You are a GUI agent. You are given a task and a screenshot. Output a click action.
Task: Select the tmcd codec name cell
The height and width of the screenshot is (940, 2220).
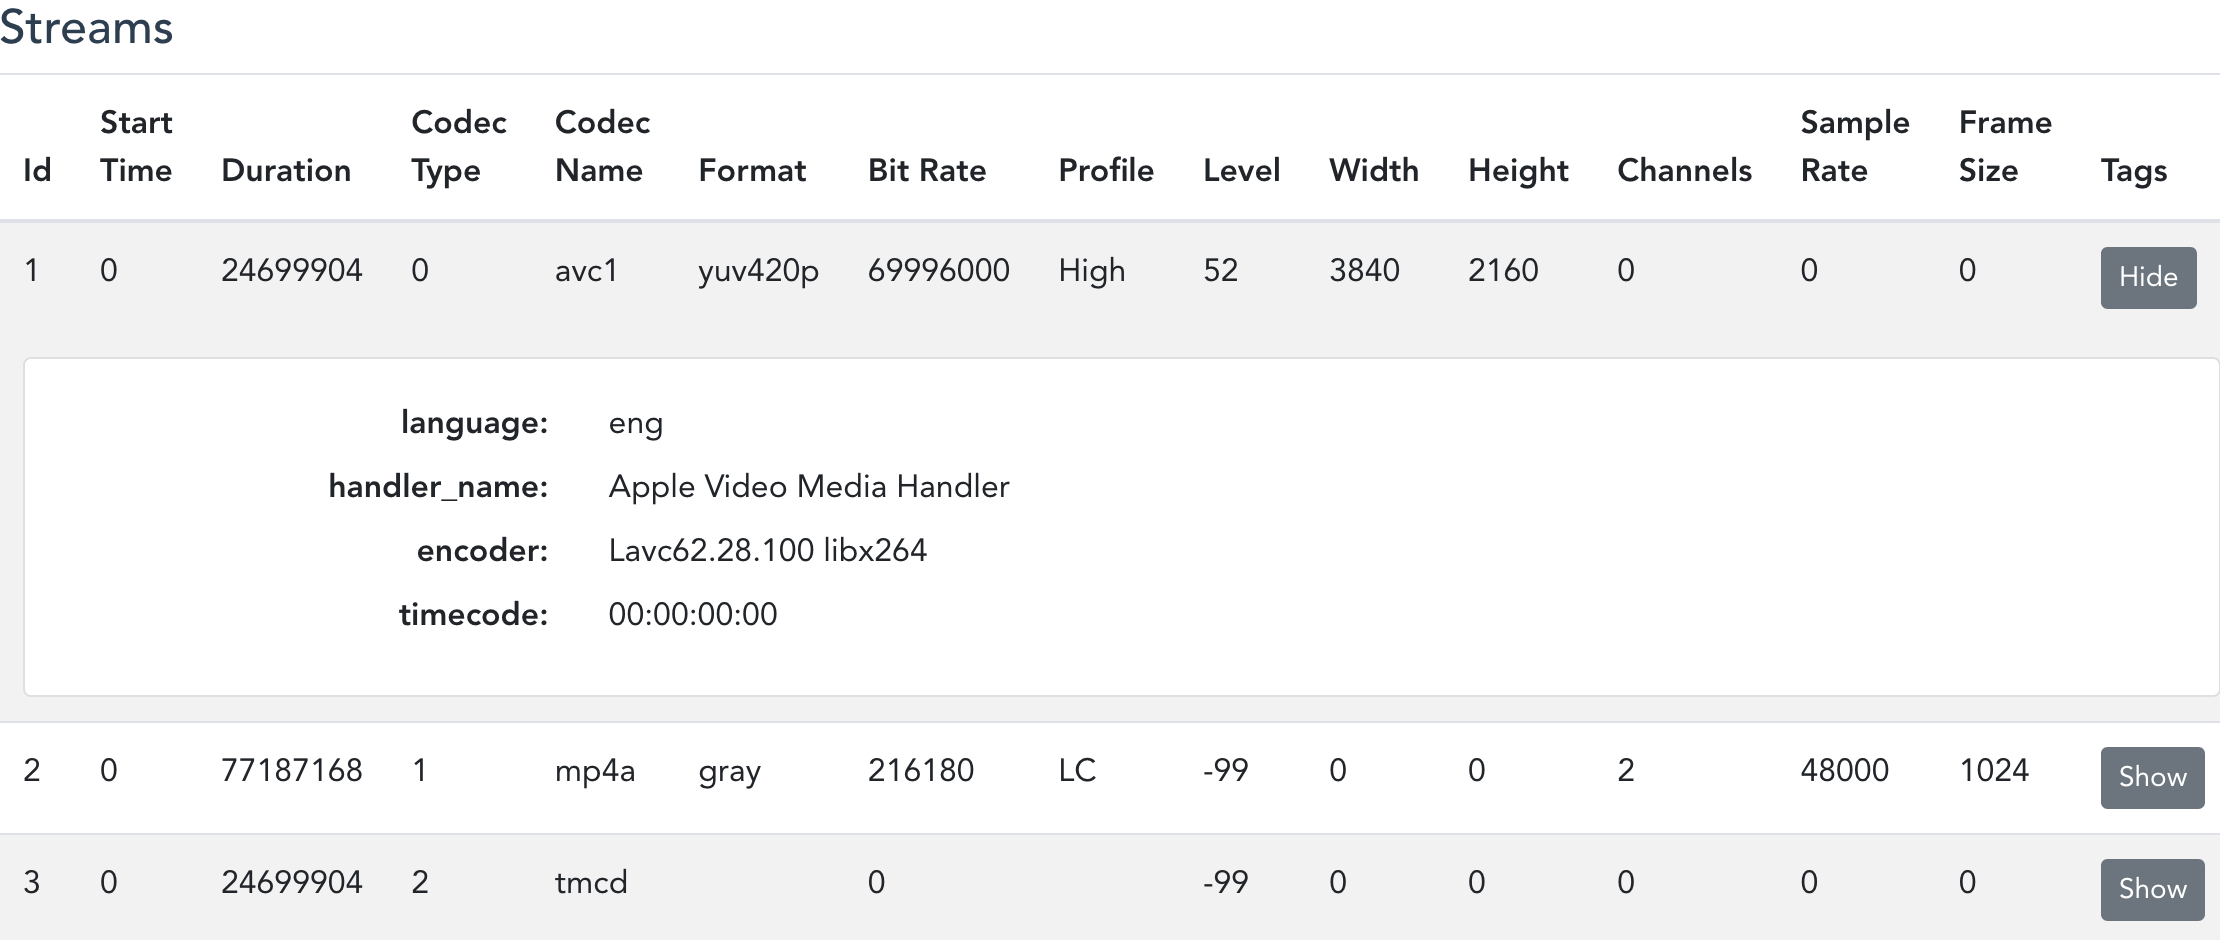click(x=591, y=882)
